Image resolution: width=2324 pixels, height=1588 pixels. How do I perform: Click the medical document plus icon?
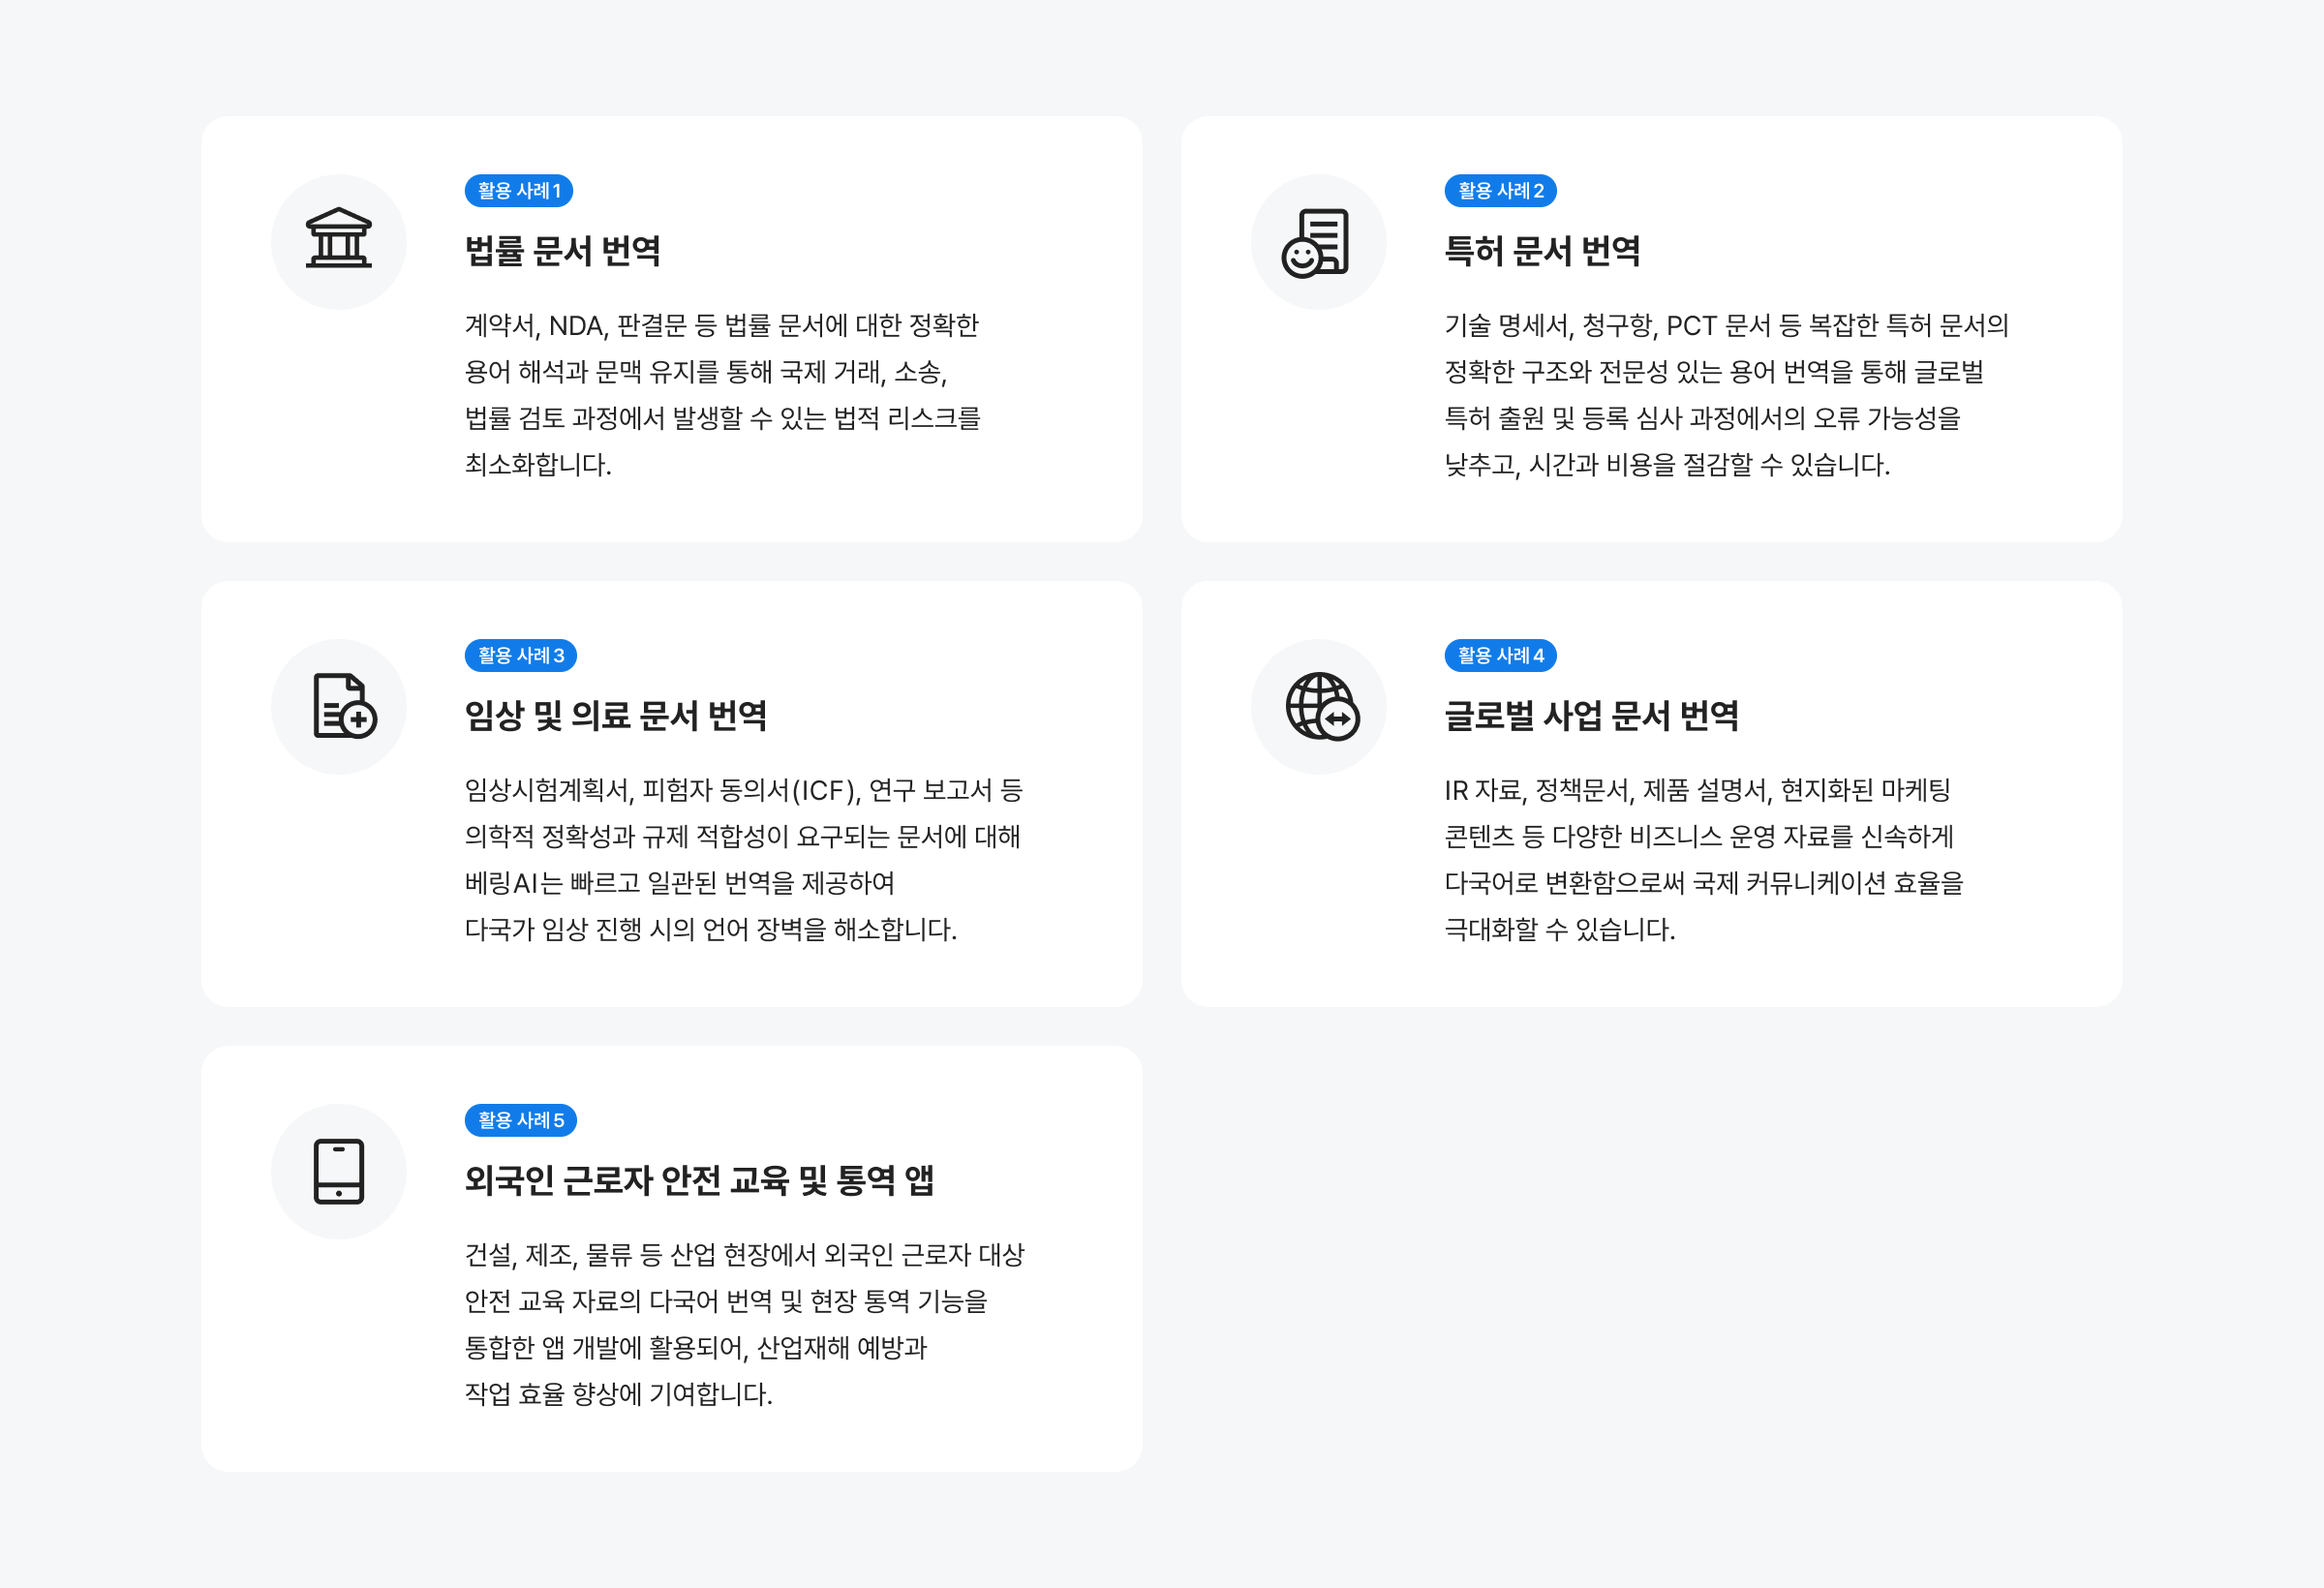pos(342,706)
